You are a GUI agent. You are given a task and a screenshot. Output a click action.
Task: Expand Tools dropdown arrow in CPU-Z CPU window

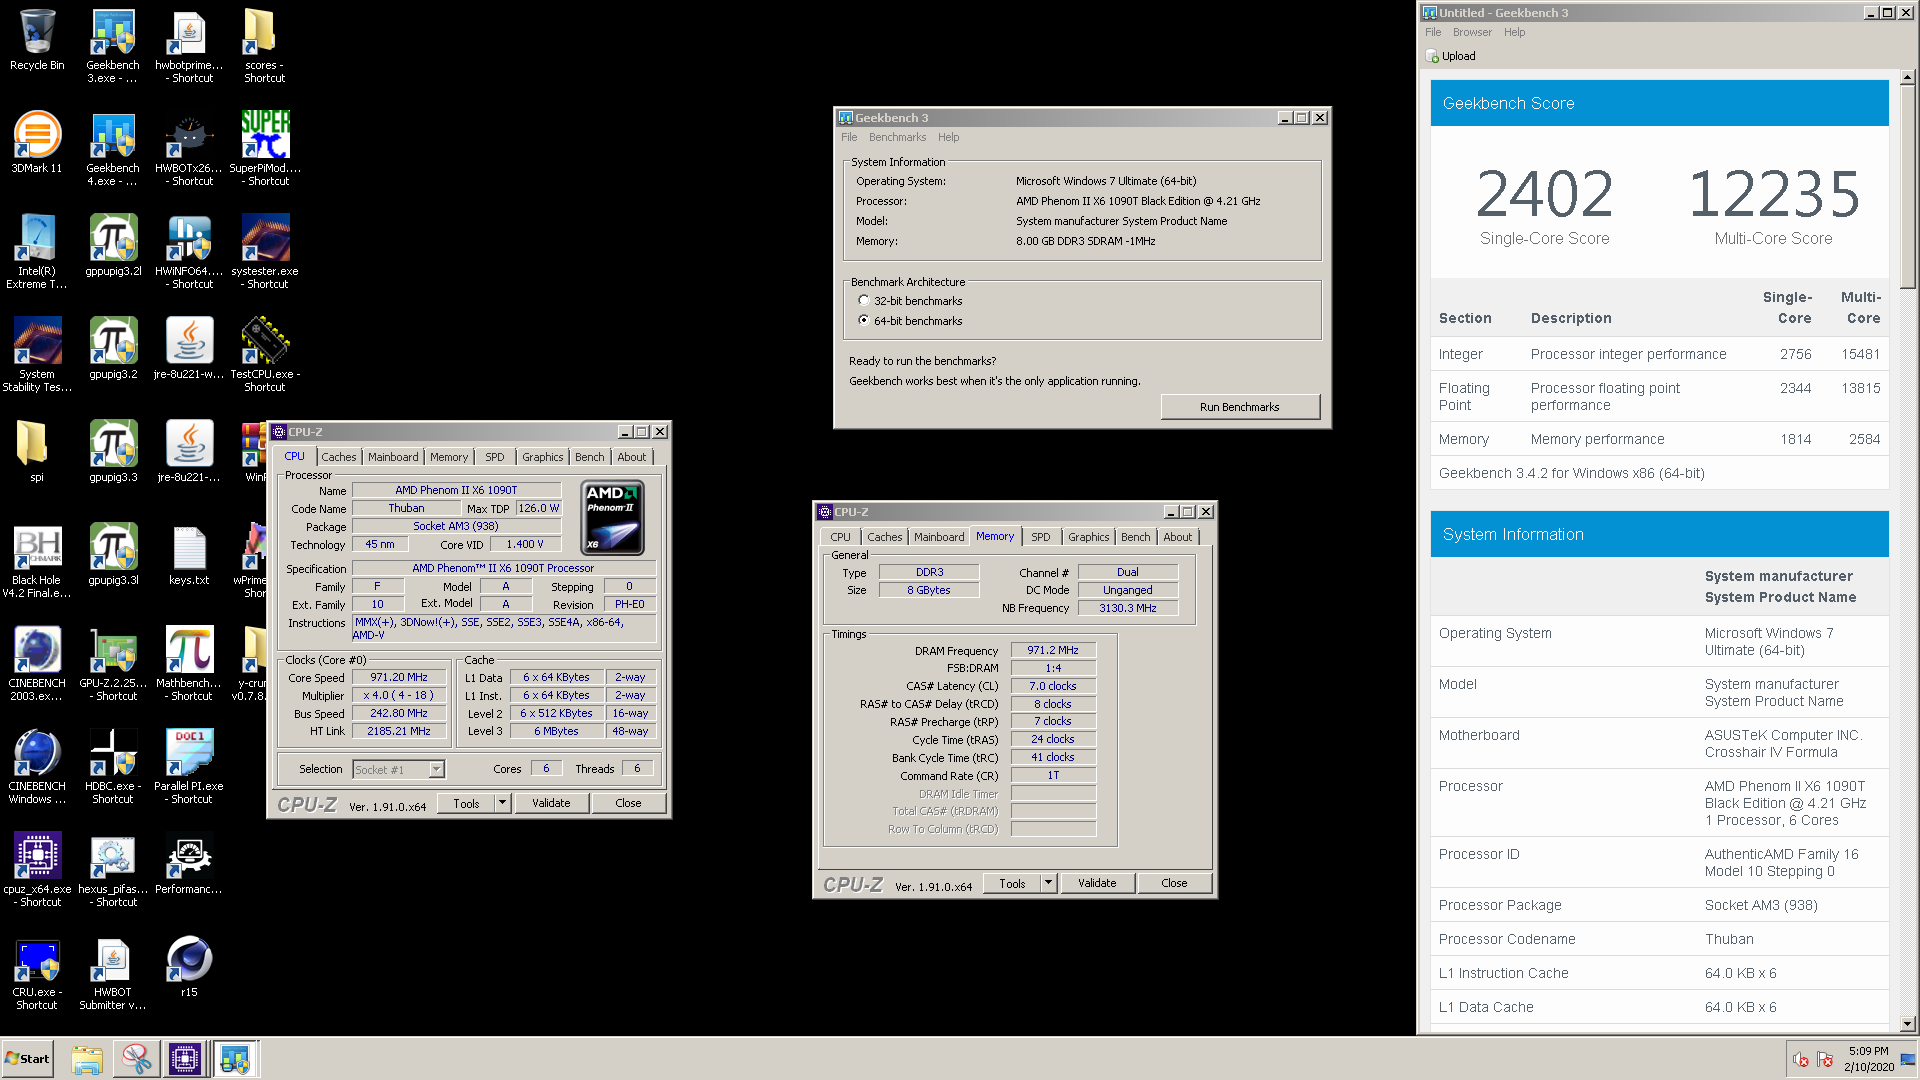[x=503, y=803]
